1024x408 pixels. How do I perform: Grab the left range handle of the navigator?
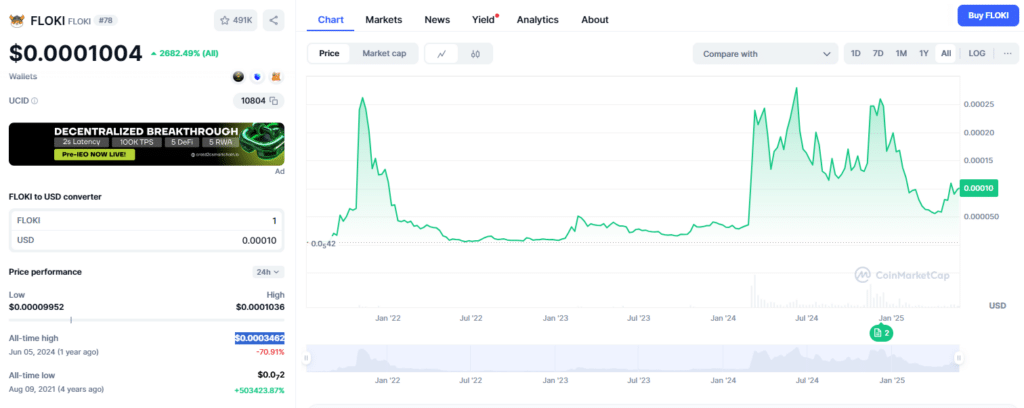pyautogui.click(x=306, y=358)
